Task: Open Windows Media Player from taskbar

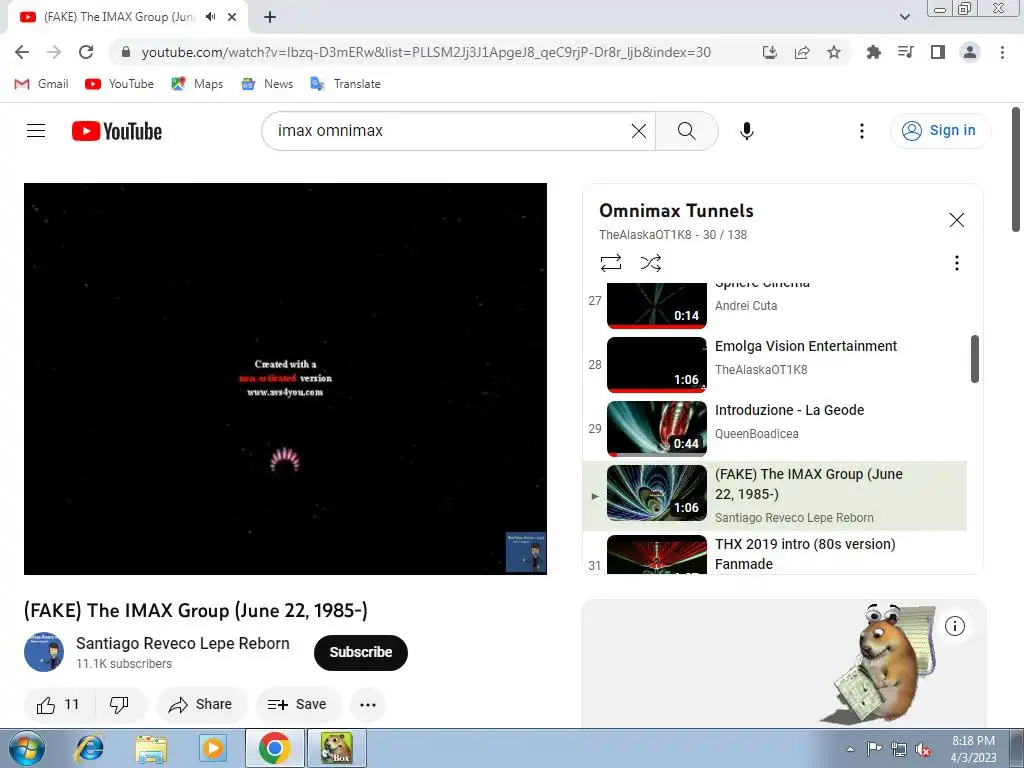Action: 212,748
